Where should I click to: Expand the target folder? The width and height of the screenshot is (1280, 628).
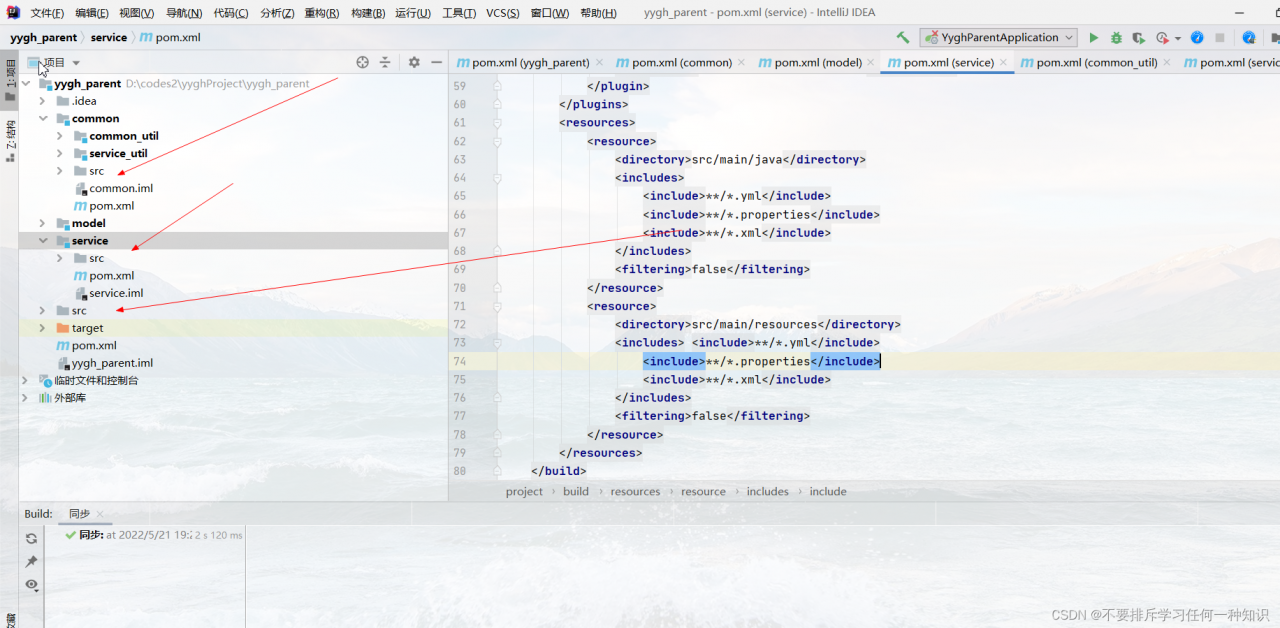click(x=43, y=328)
